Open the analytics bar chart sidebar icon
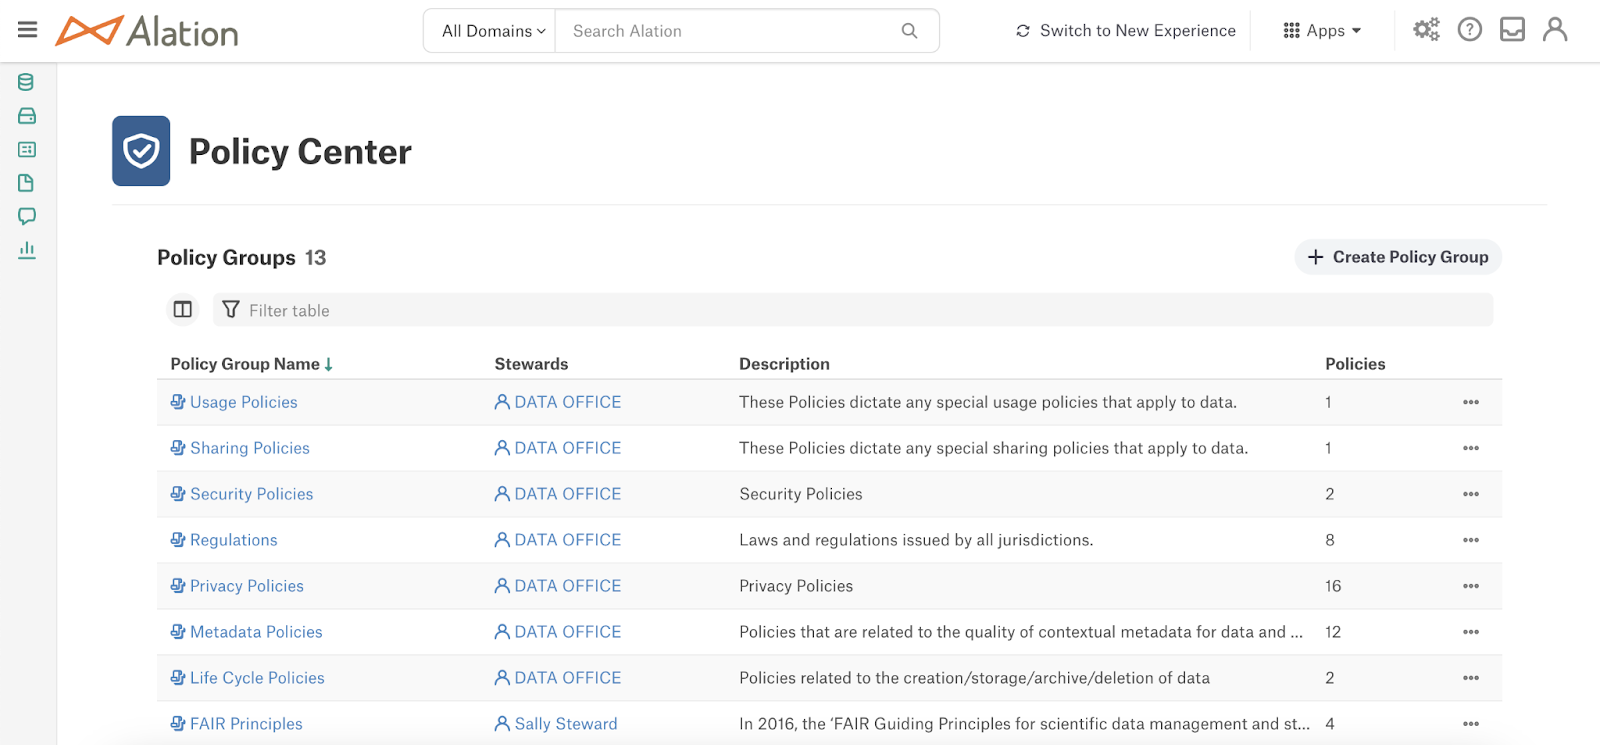Screen dimensions: 1601x745 coord(27,250)
